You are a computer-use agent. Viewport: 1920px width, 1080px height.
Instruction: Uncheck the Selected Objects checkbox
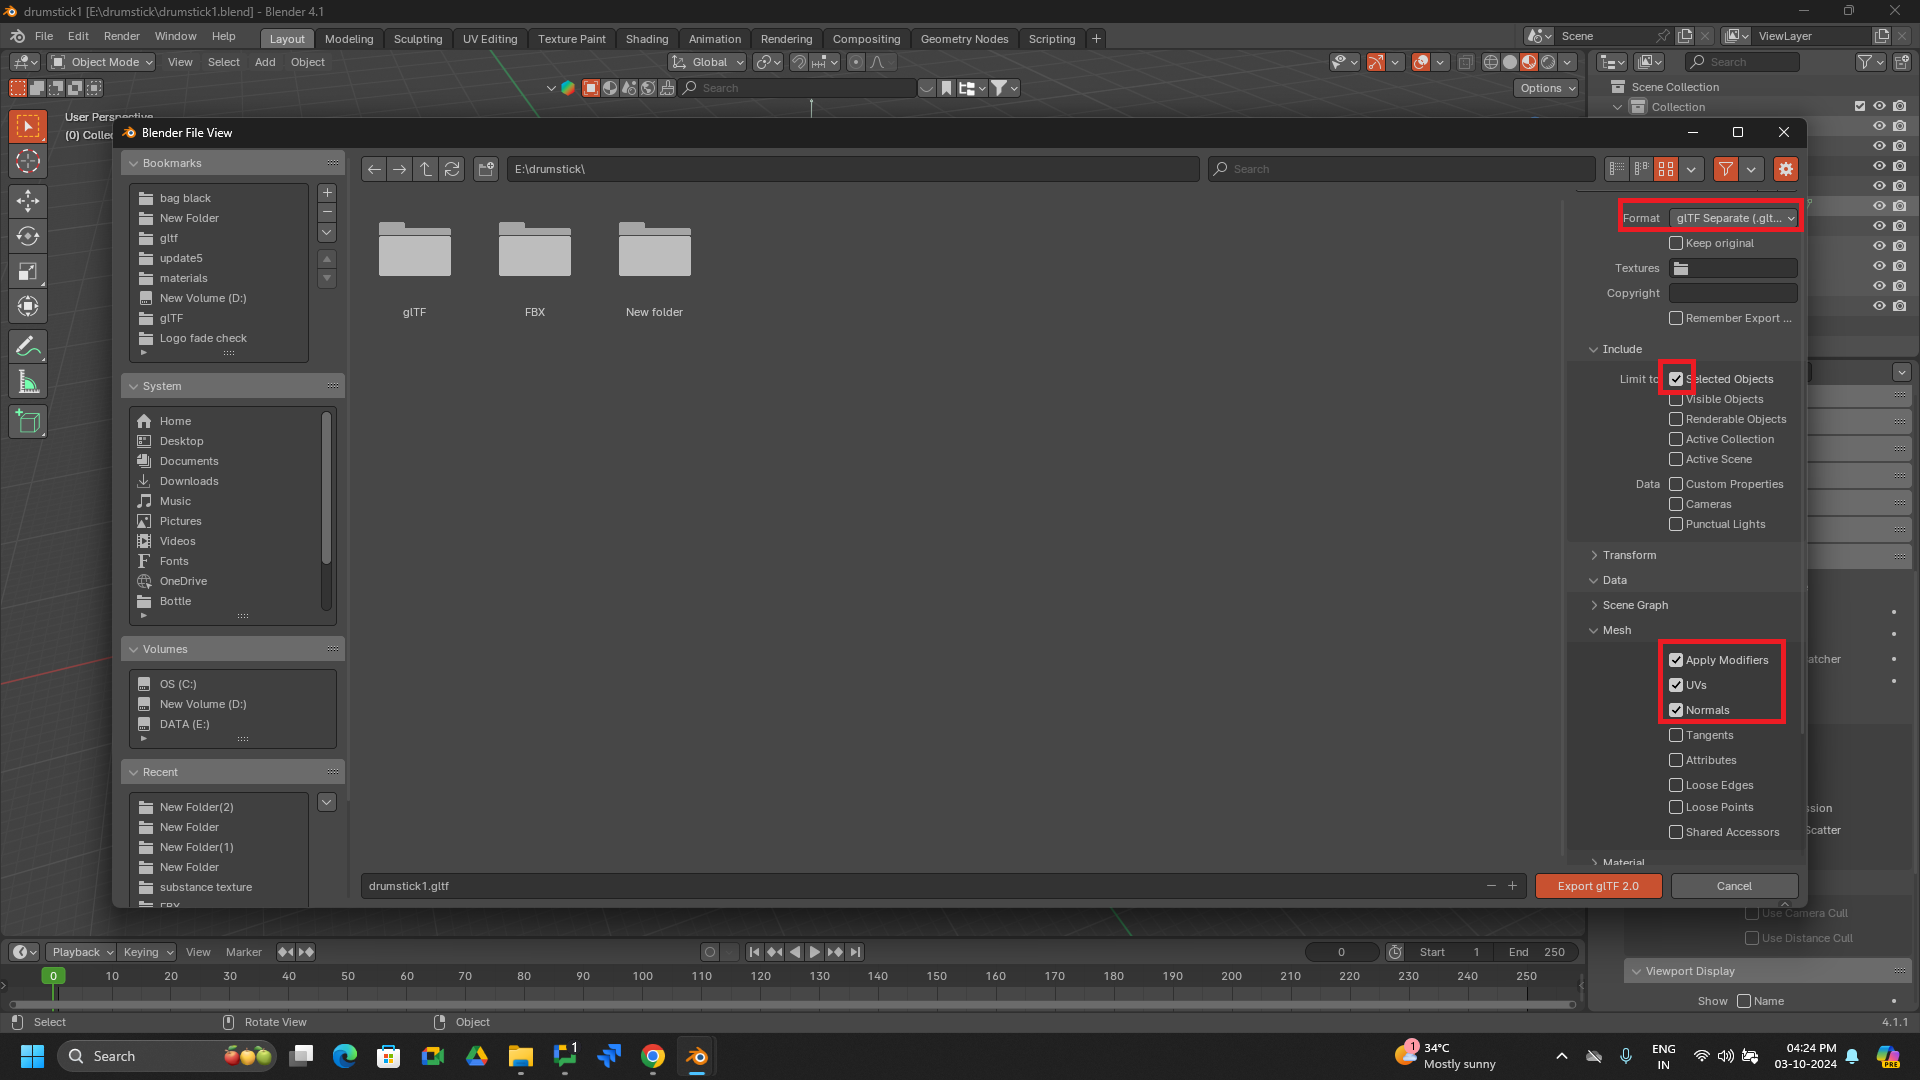point(1676,379)
